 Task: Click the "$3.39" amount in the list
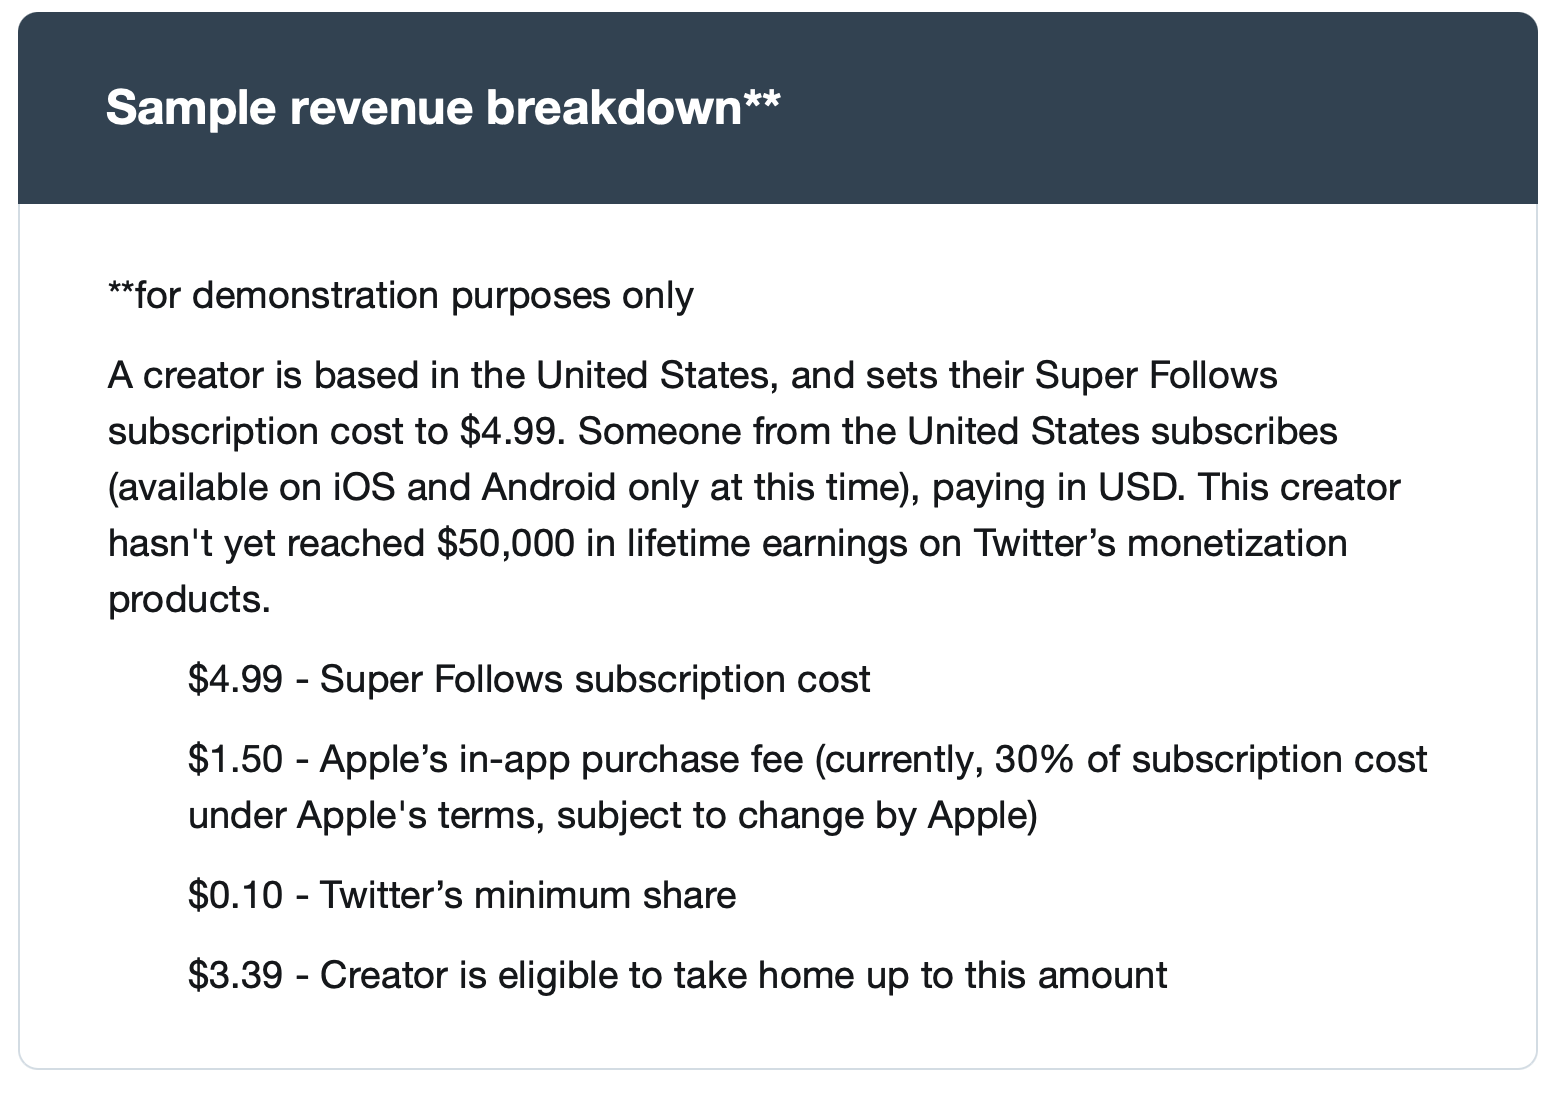[x=235, y=975]
